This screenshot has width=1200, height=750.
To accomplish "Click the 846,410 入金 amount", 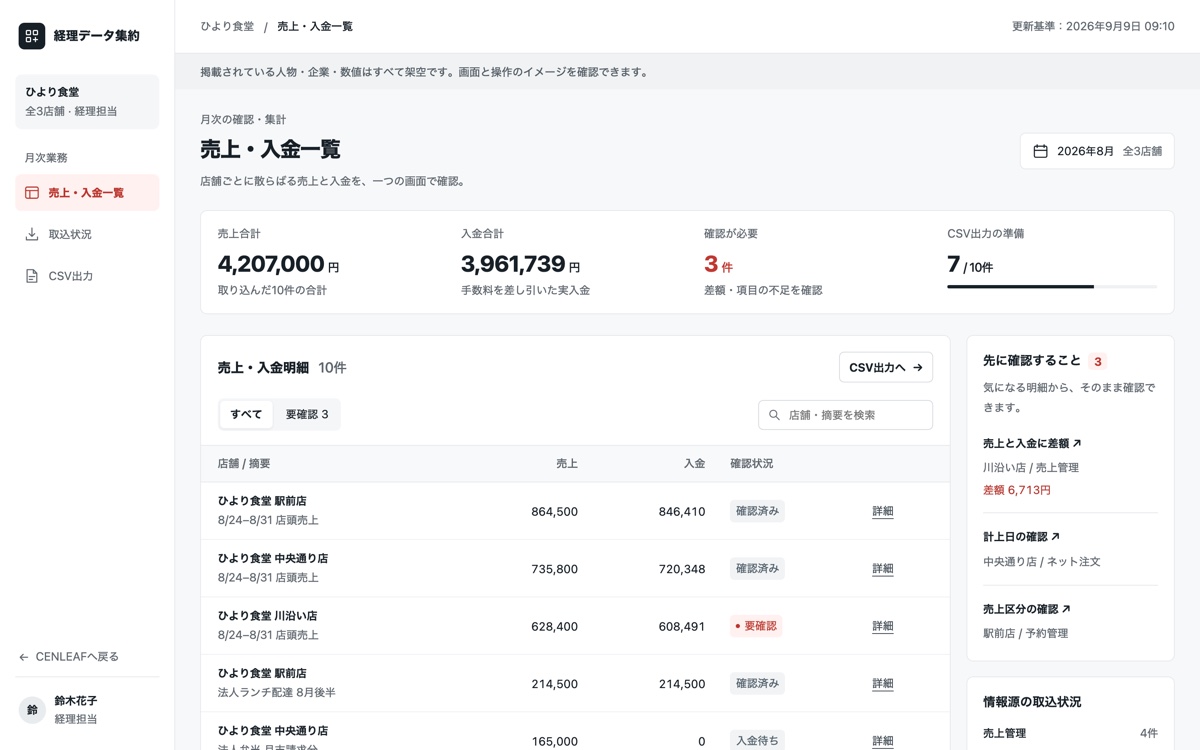I will point(682,512).
